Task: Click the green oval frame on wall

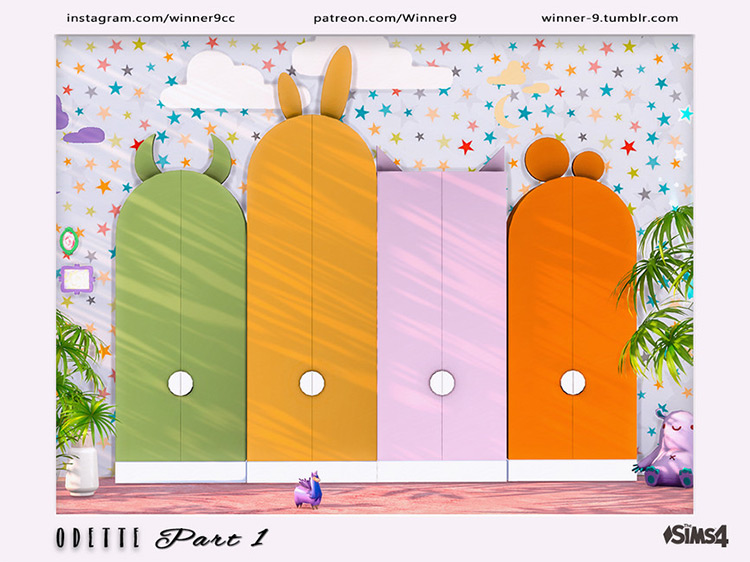Action: (x=69, y=241)
